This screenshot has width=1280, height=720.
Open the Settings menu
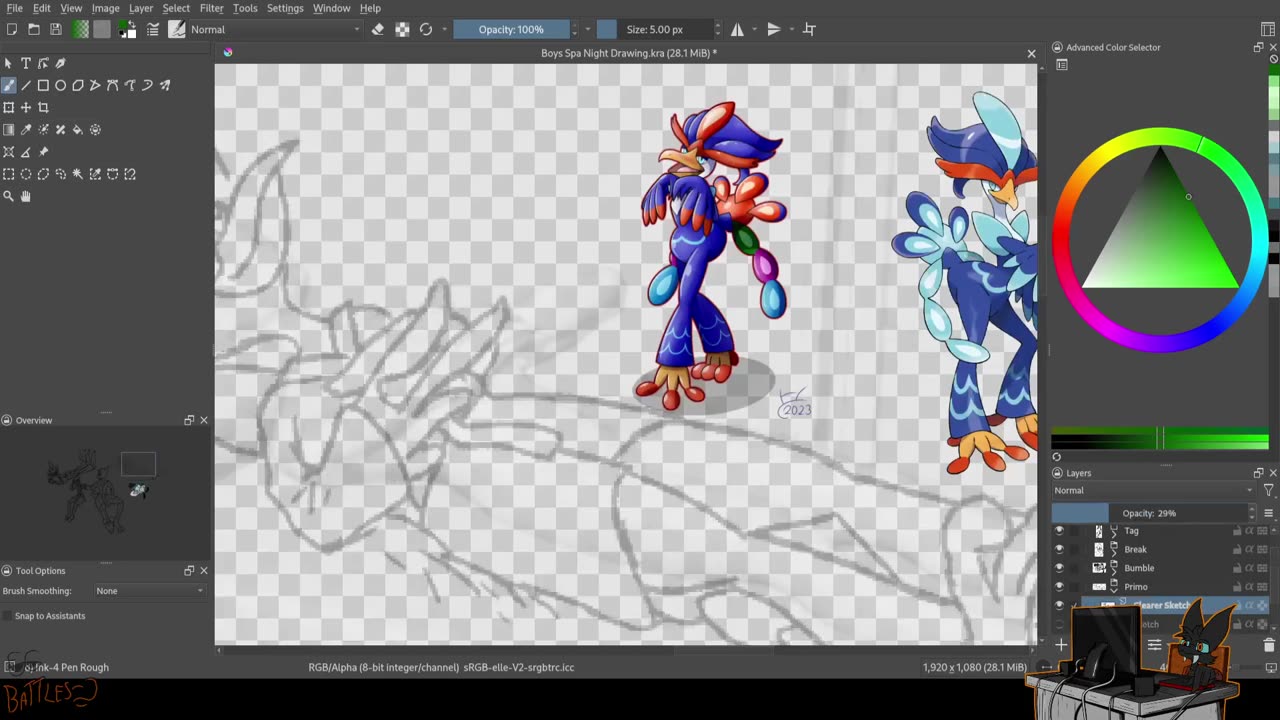click(x=285, y=8)
